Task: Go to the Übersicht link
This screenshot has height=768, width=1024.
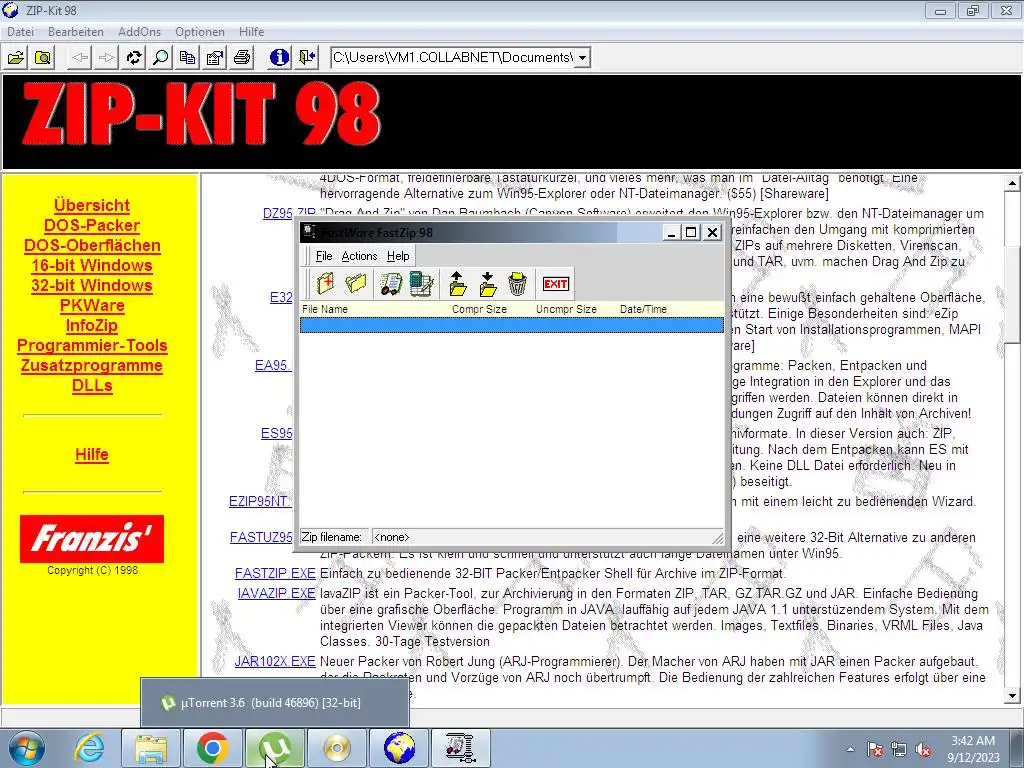Action: click(x=92, y=205)
